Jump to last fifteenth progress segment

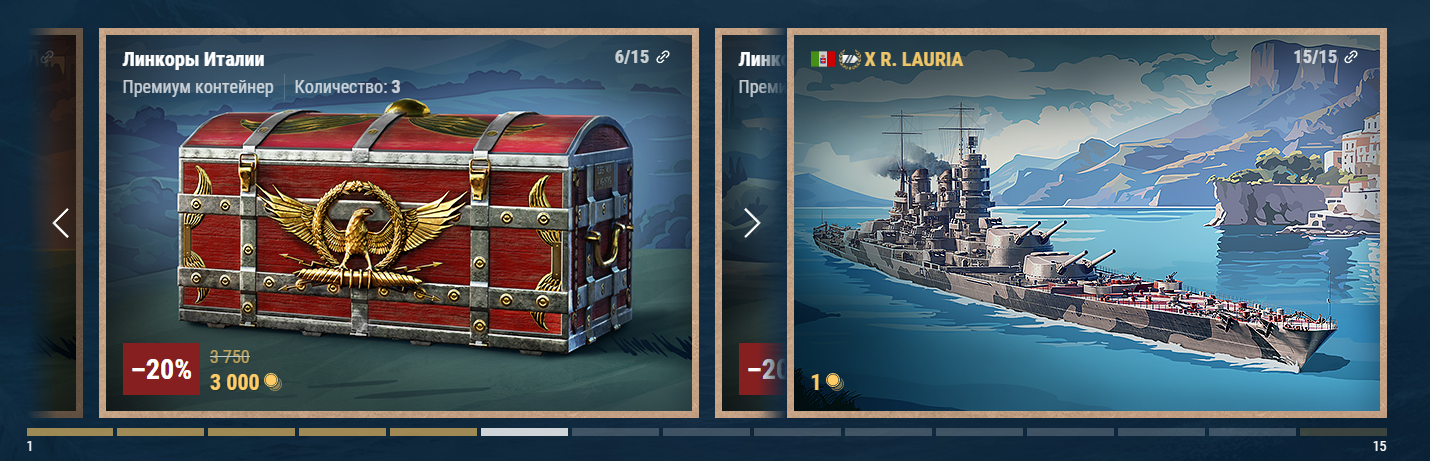(x=1343, y=432)
